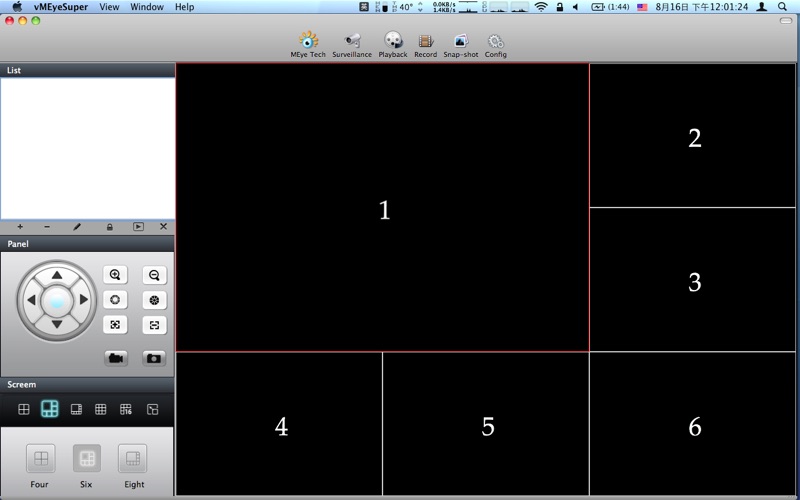
Task: Click the focus far button
Action: pyautogui.click(x=154, y=325)
